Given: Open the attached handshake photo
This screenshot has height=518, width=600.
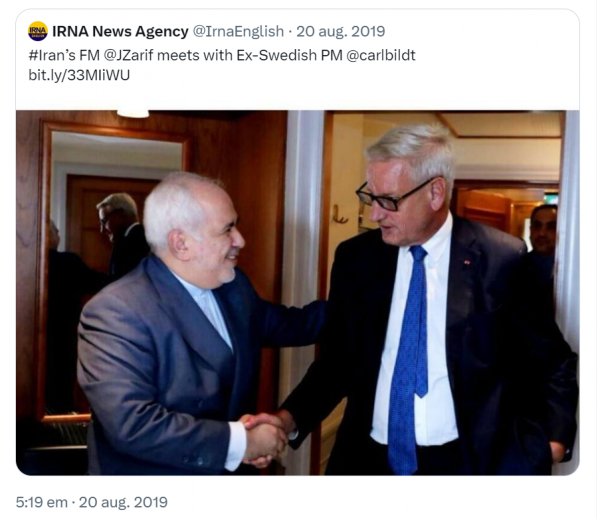Looking at the screenshot, I should click(297, 293).
